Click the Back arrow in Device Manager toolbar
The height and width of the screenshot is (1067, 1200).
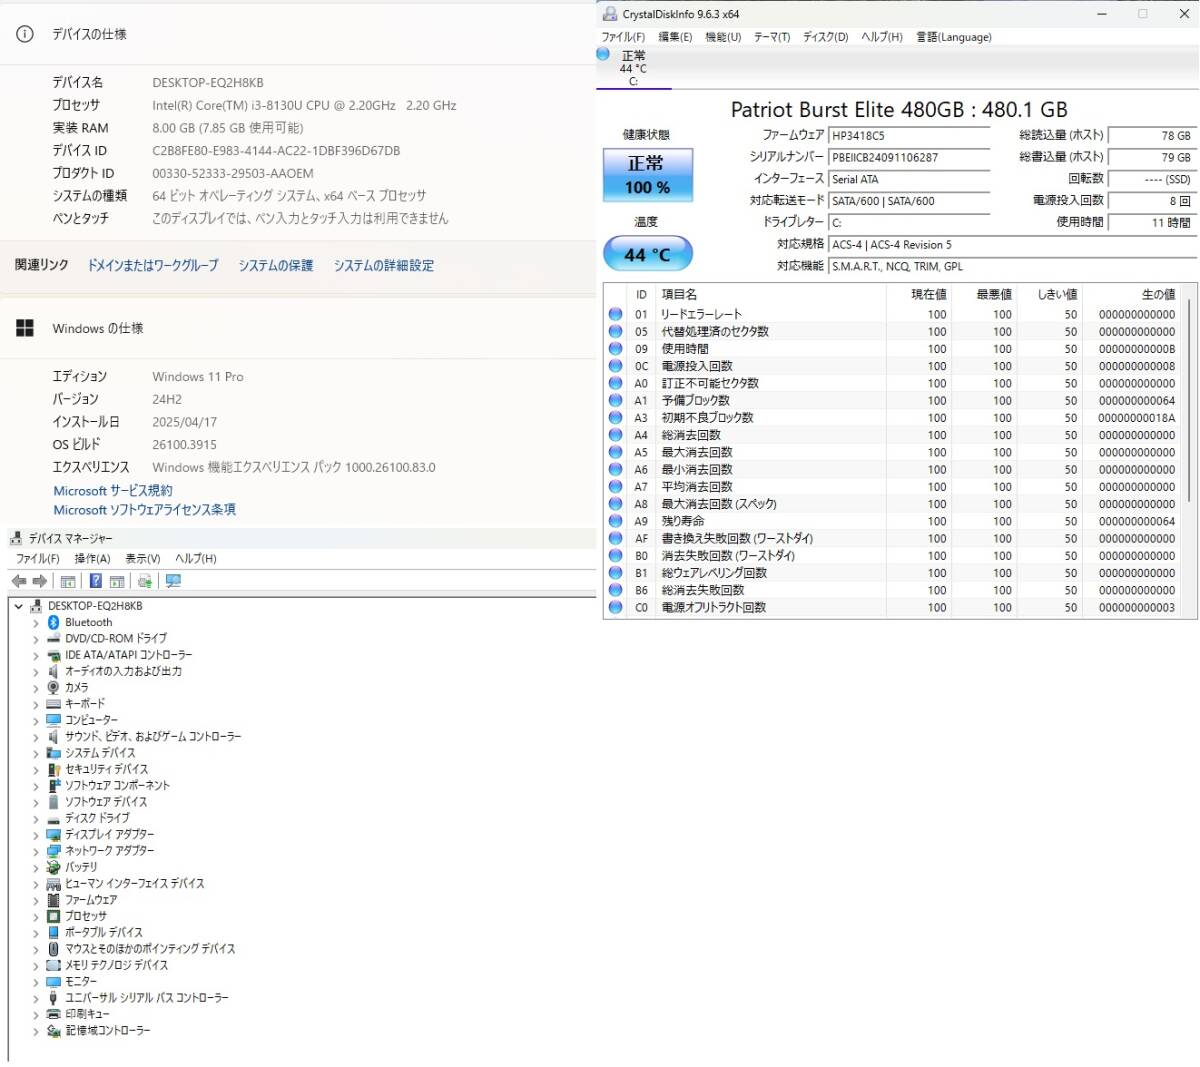pos(19,581)
